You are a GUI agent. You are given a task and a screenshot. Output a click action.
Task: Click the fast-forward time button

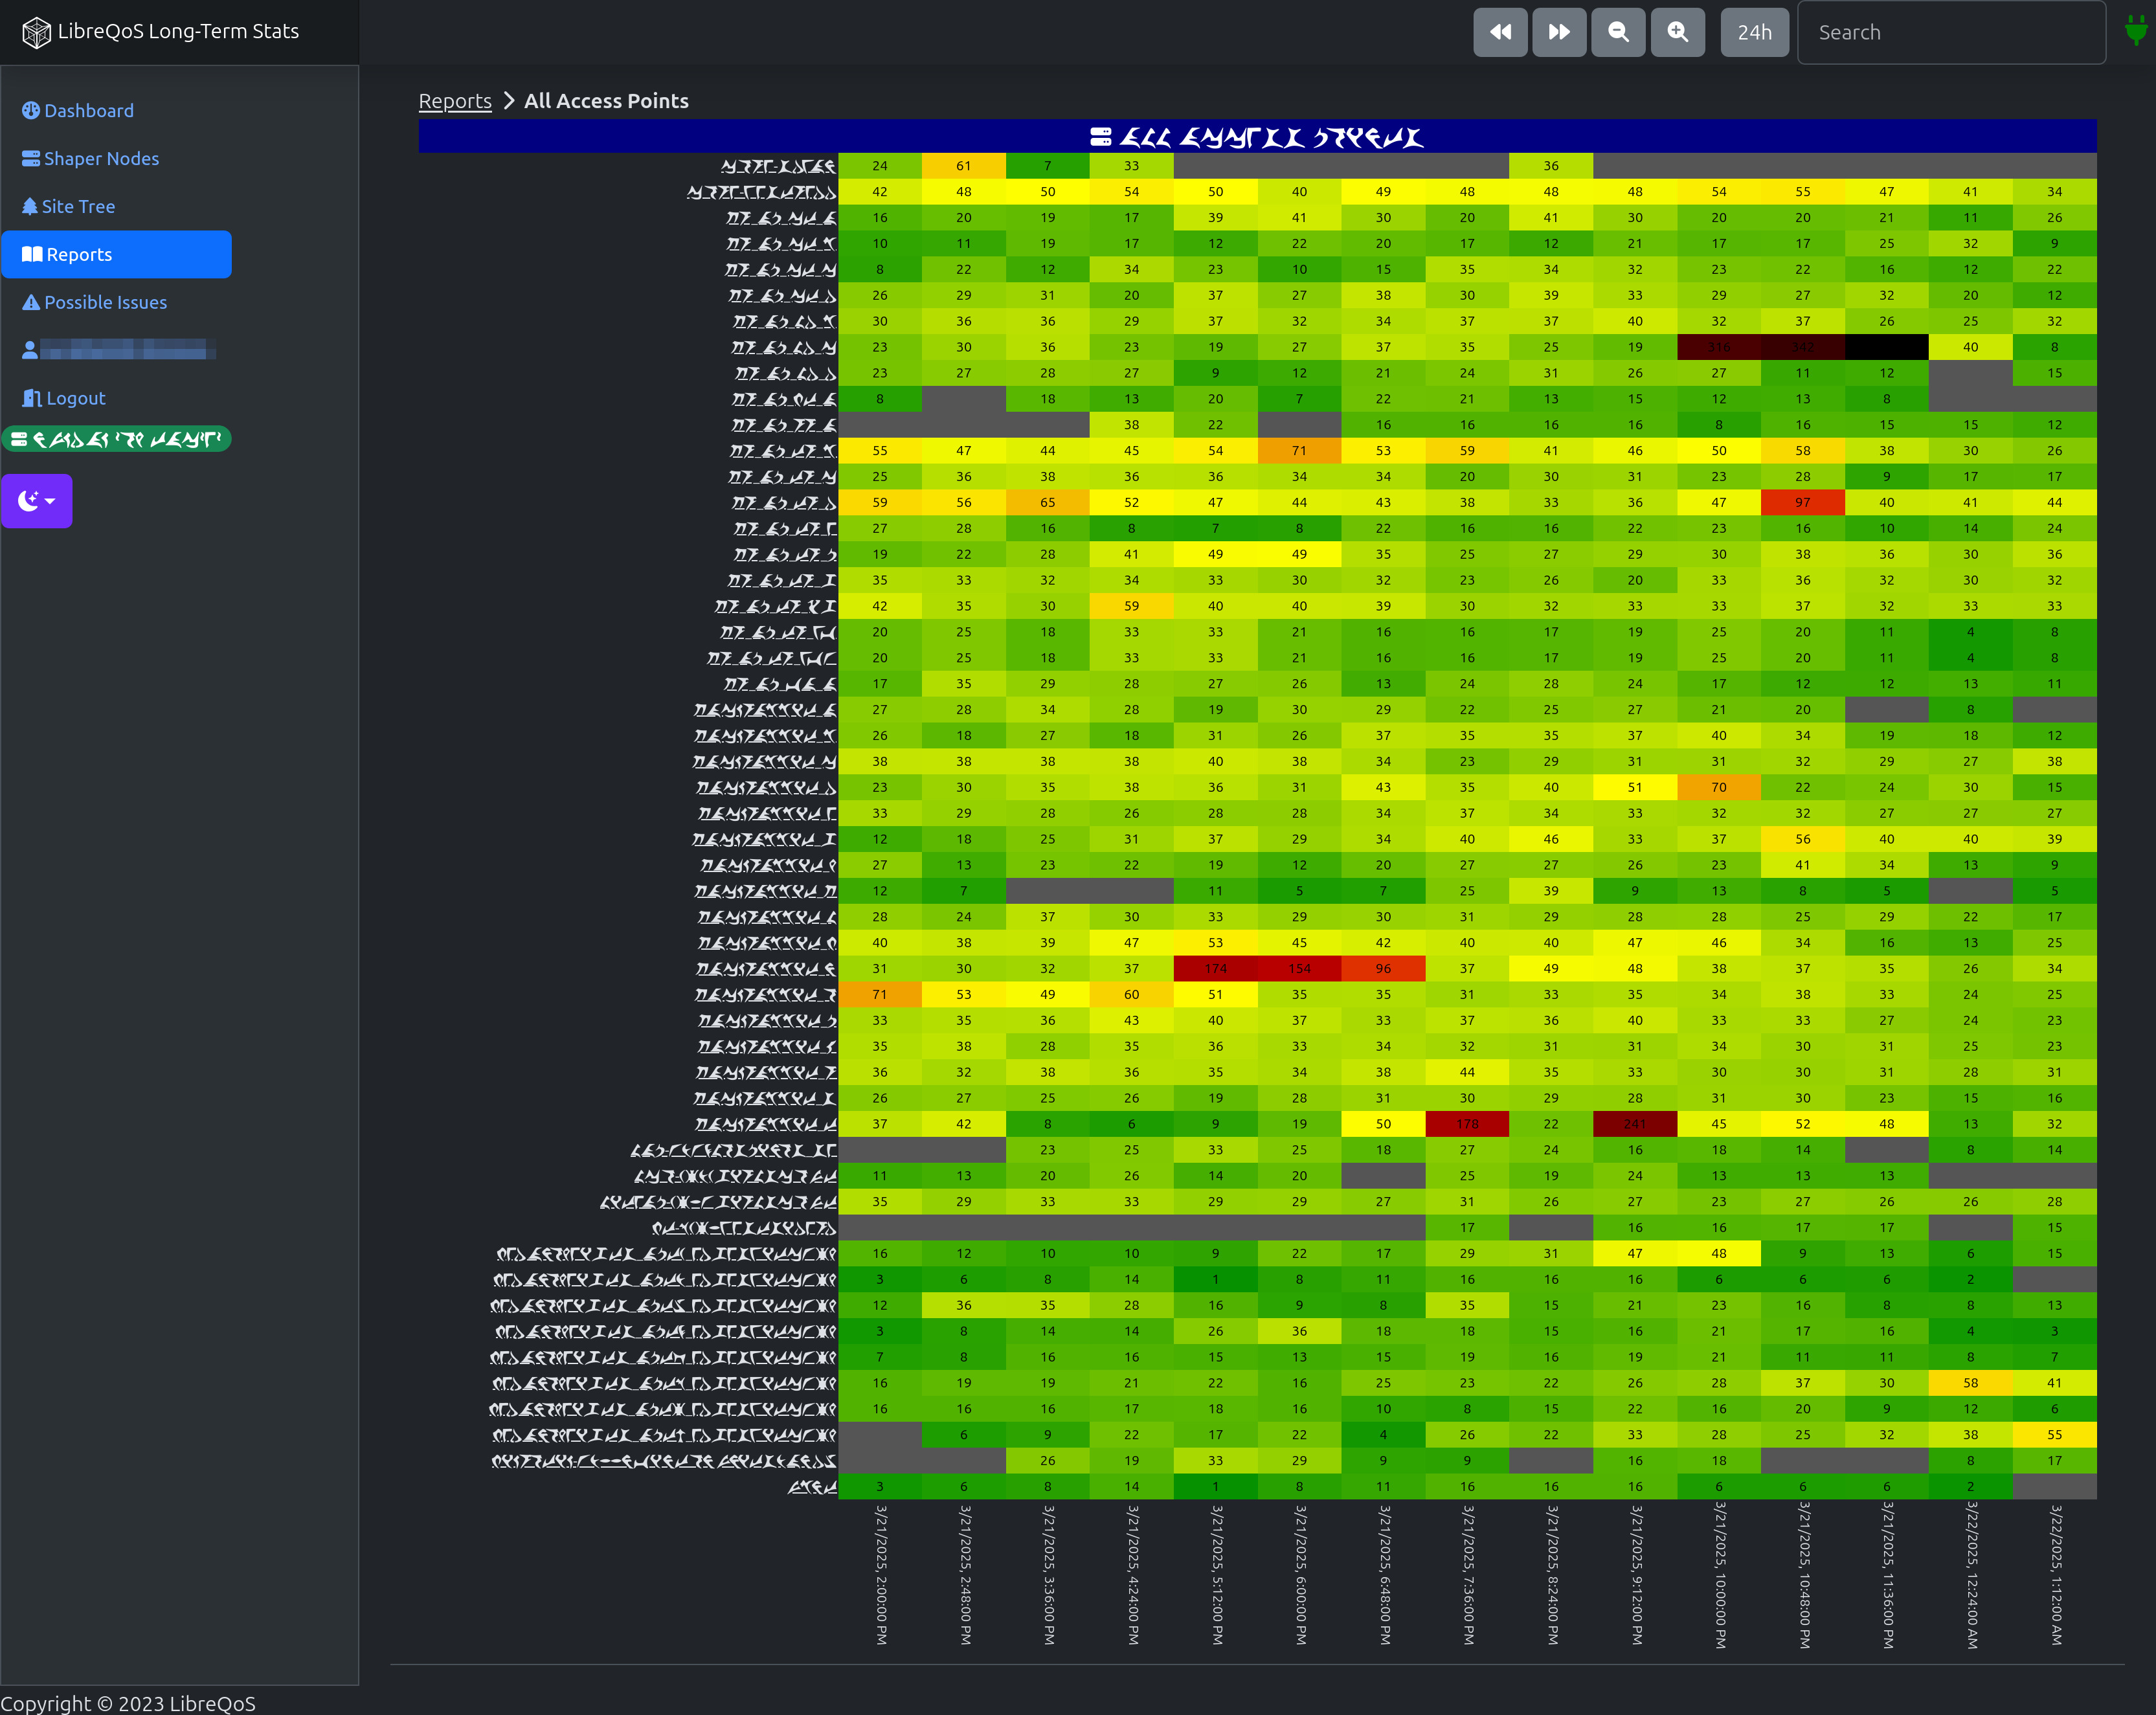click(x=1559, y=32)
